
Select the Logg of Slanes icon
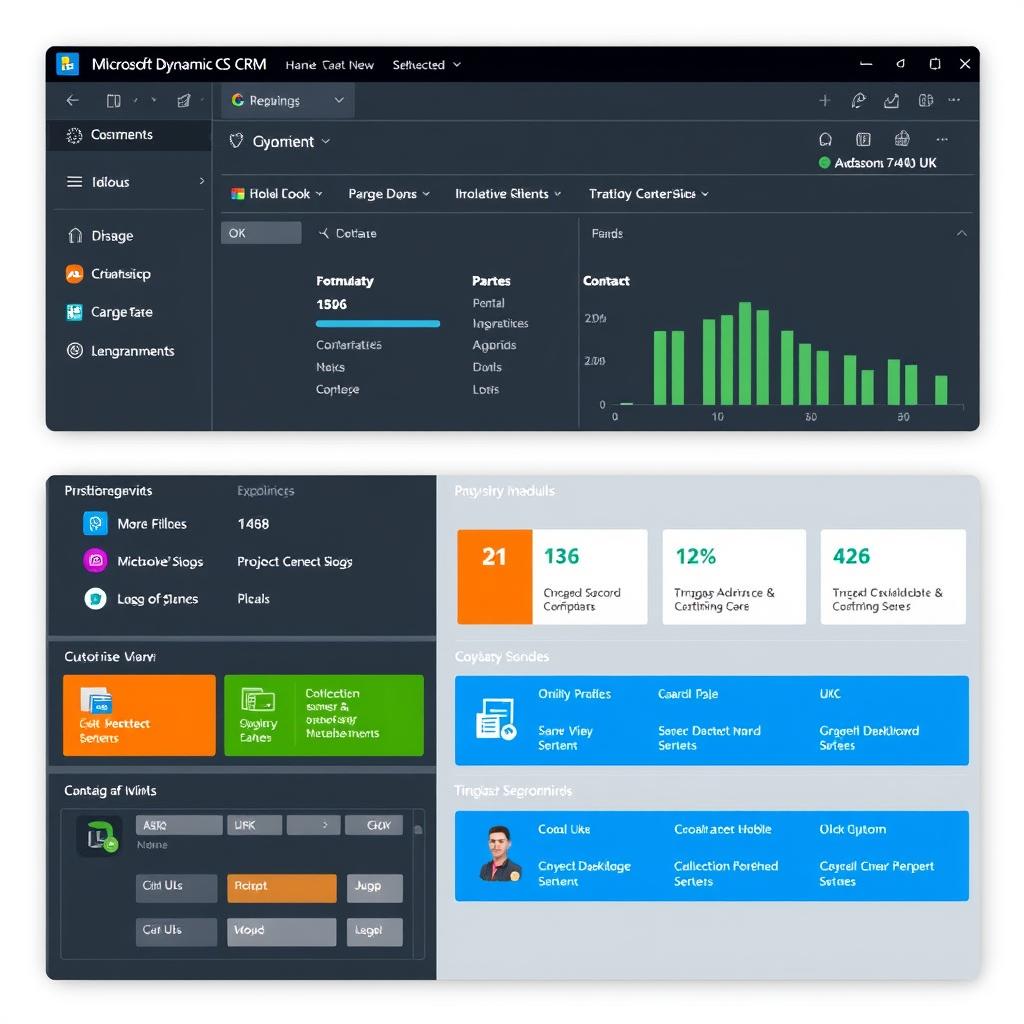click(95, 599)
